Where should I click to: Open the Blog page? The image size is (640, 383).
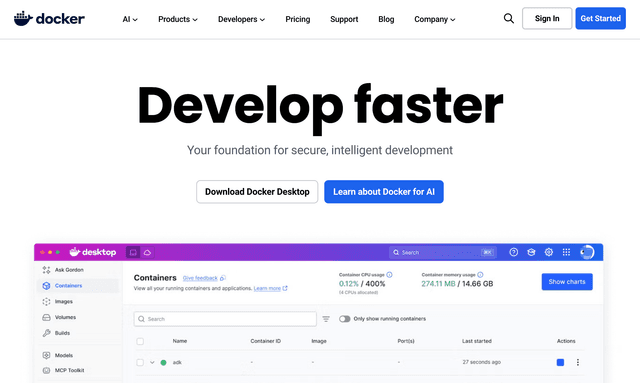pyautogui.click(x=386, y=19)
